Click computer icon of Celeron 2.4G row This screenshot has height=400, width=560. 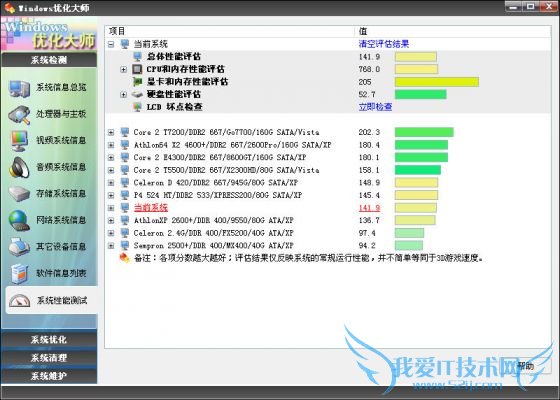coord(125,233)
